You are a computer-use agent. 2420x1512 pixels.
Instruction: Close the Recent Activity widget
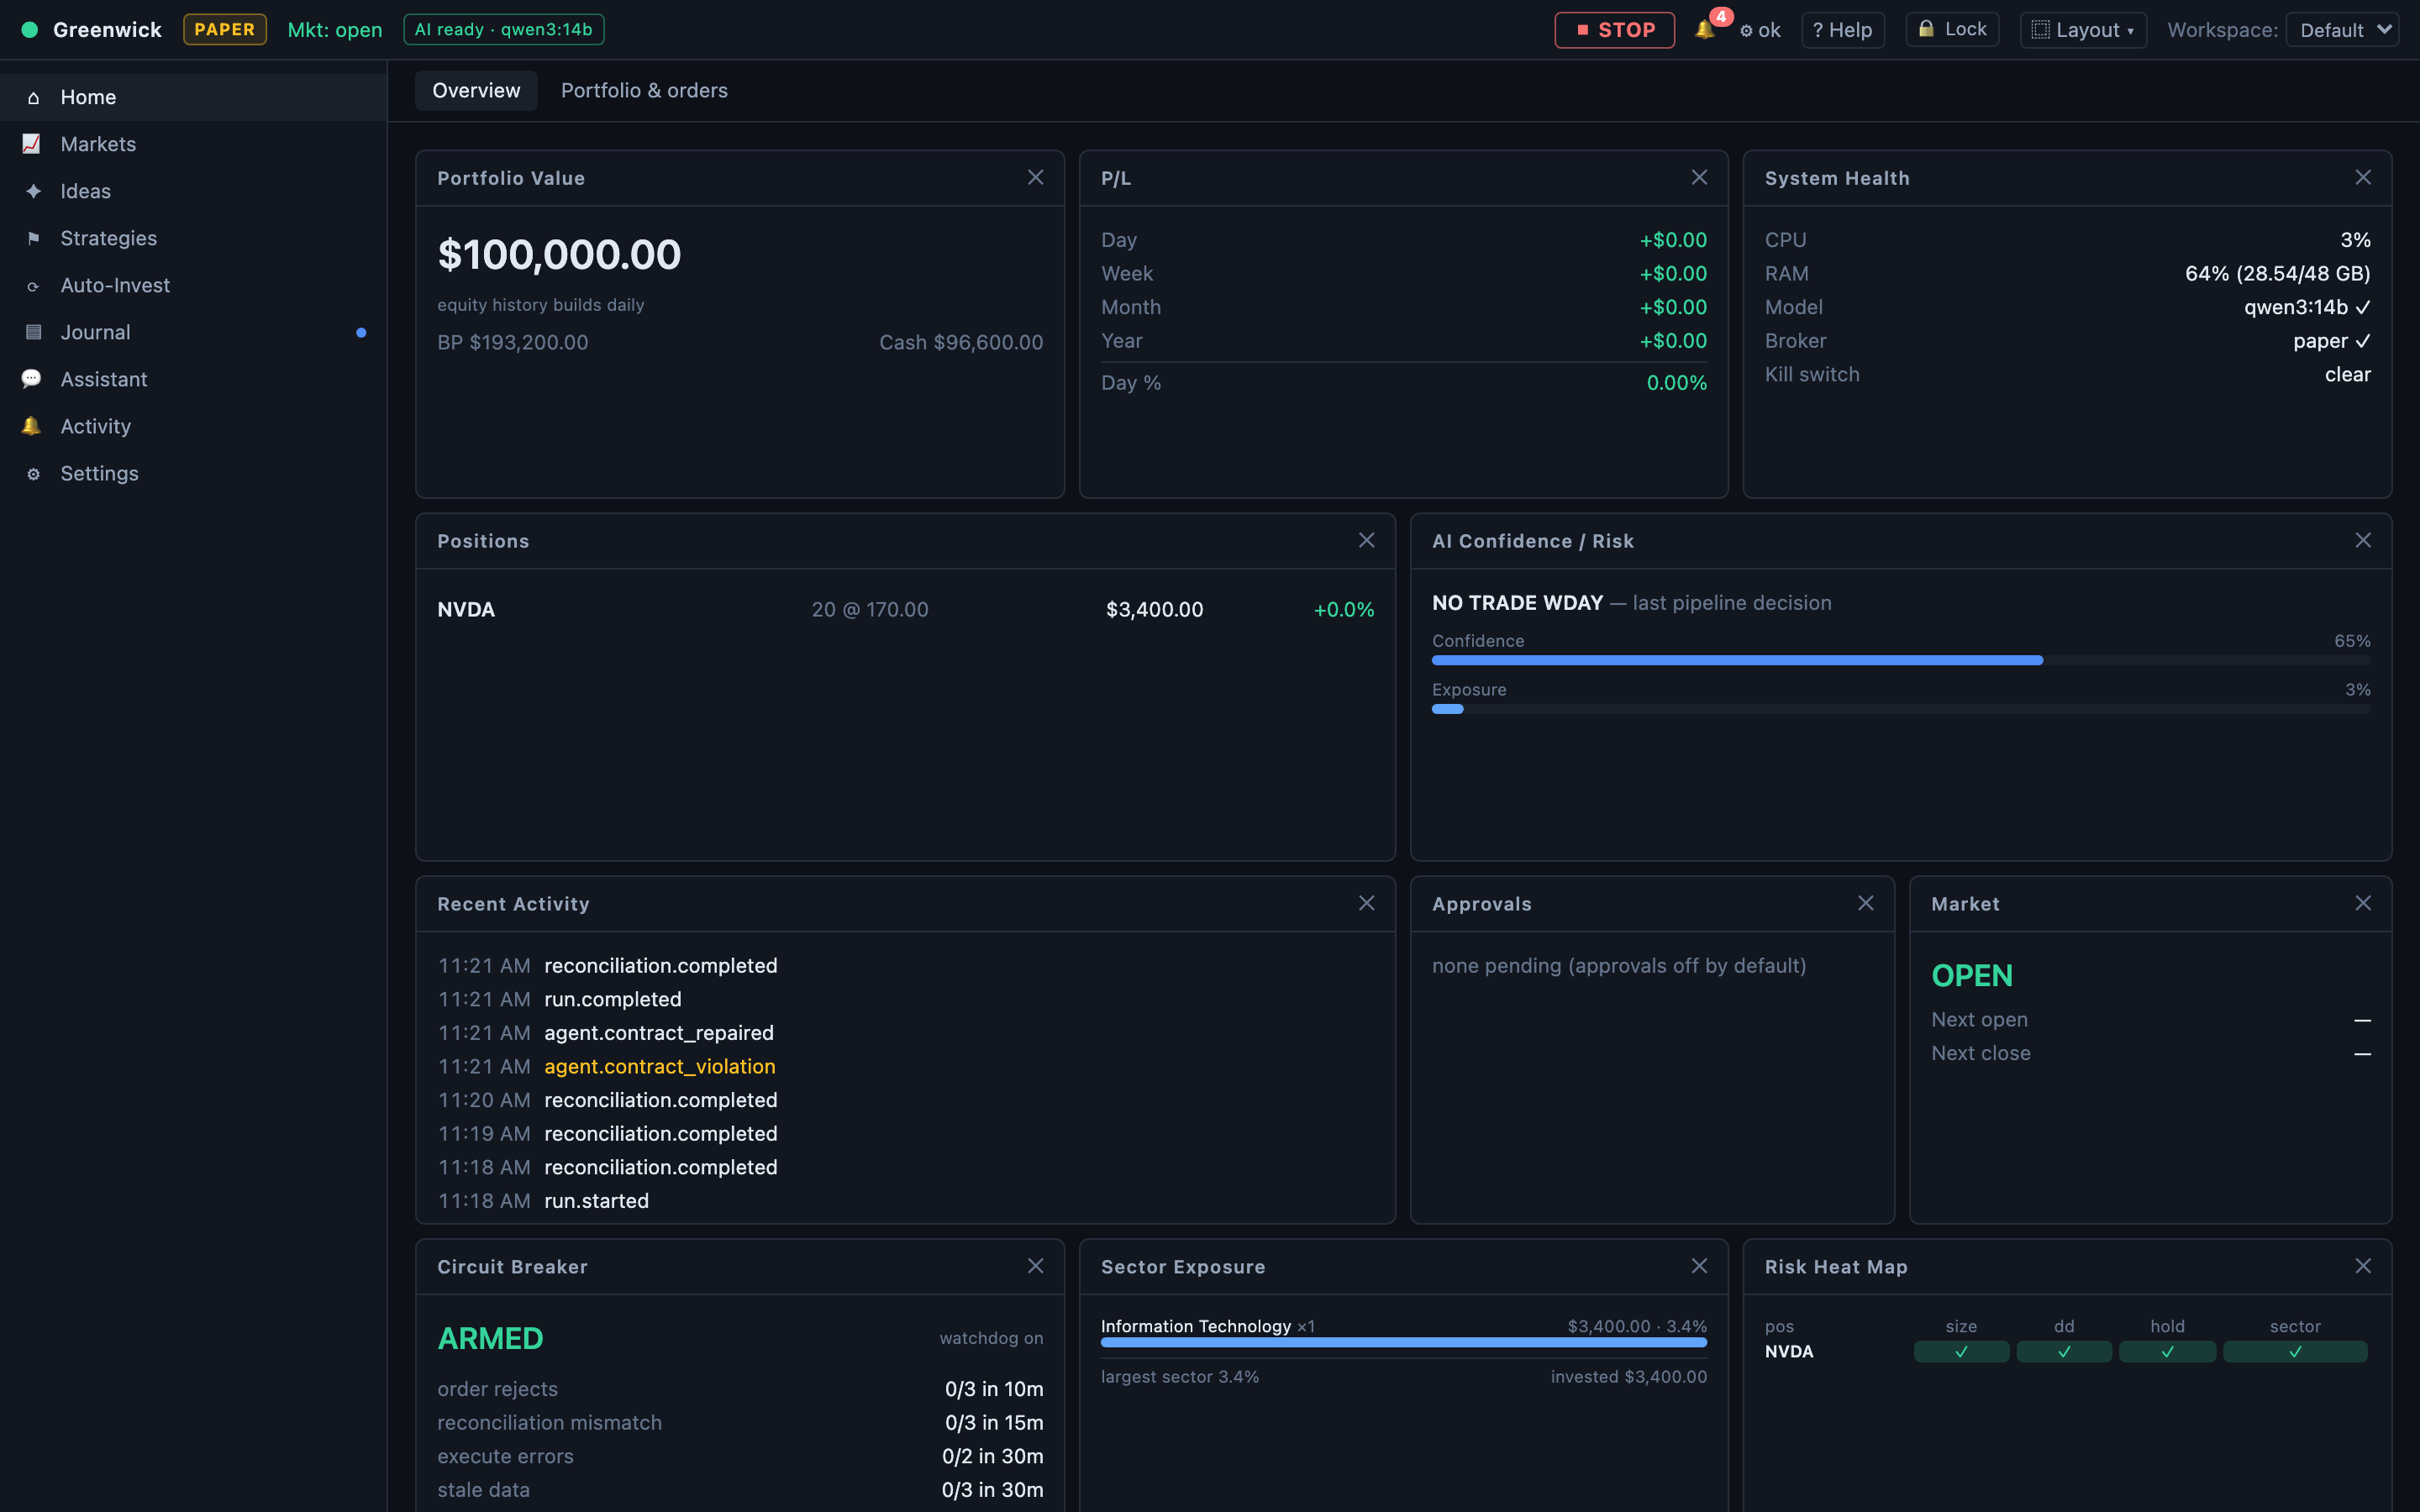(1366, 903)
